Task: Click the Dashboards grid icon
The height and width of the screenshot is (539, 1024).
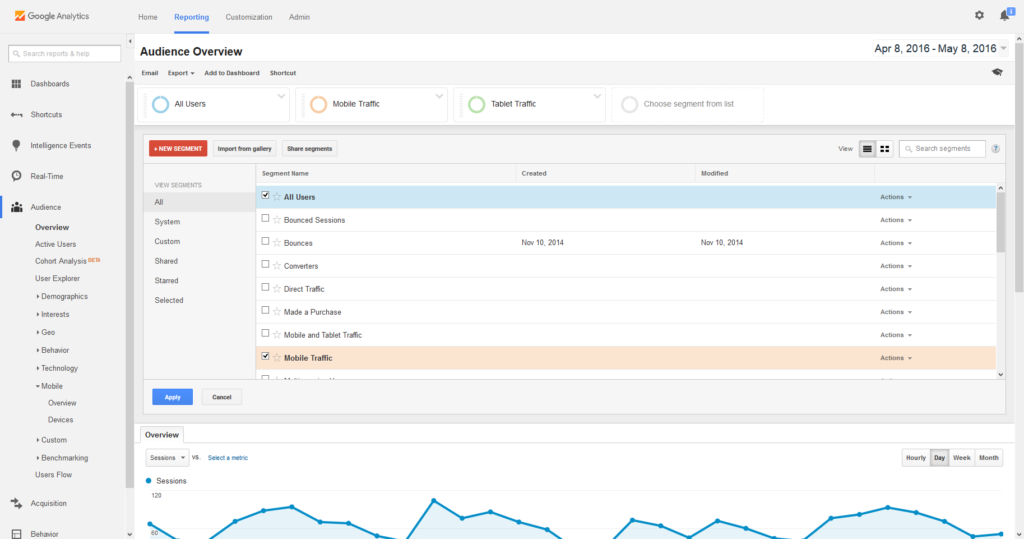Action: [x=16, y=84]
